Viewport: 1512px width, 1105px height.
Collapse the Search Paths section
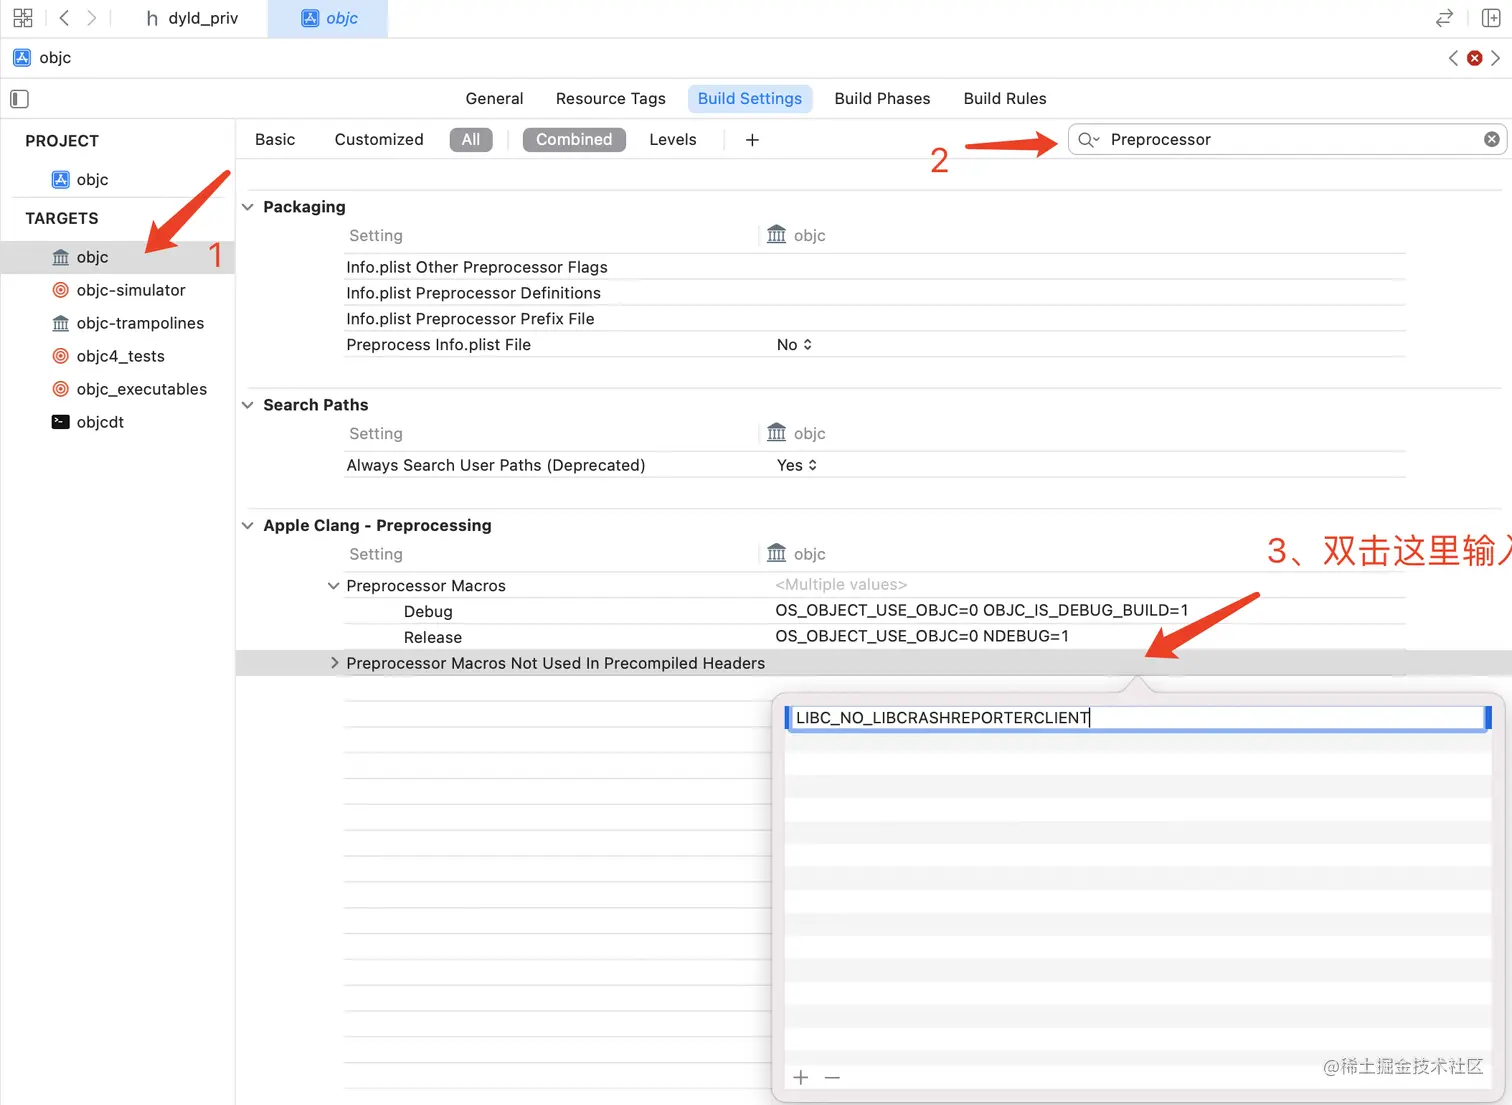248,405
